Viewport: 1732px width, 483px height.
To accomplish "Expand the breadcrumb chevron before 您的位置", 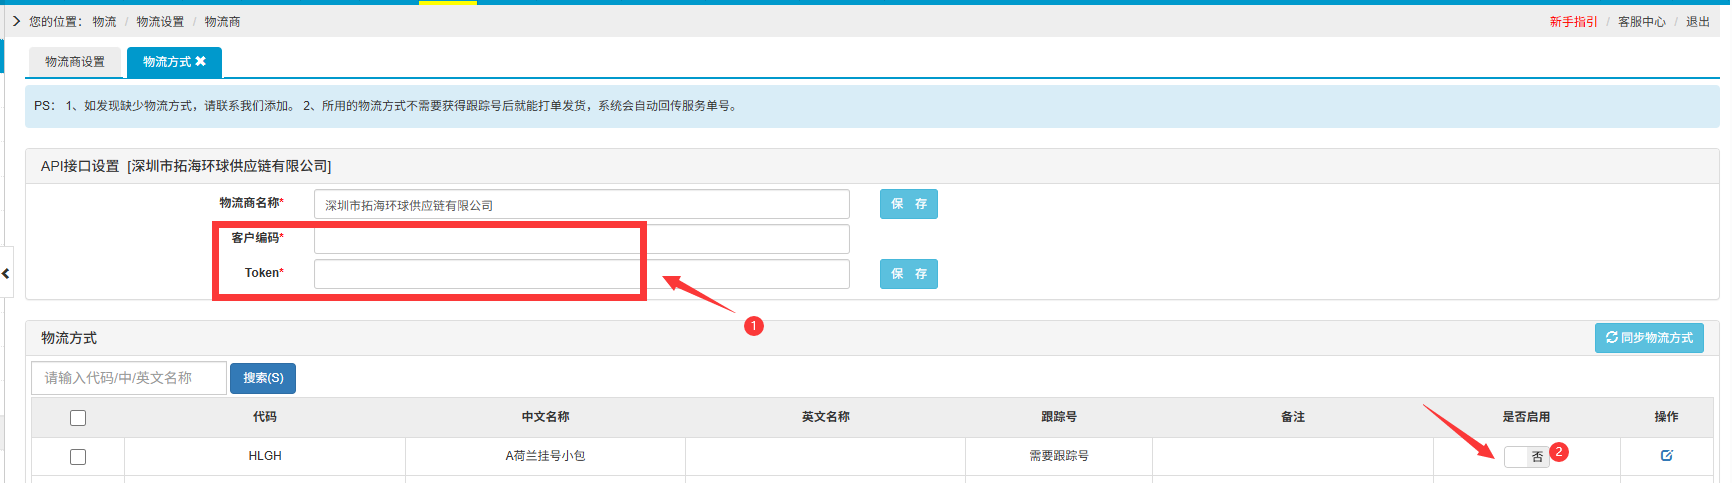I will pos(16,21).
